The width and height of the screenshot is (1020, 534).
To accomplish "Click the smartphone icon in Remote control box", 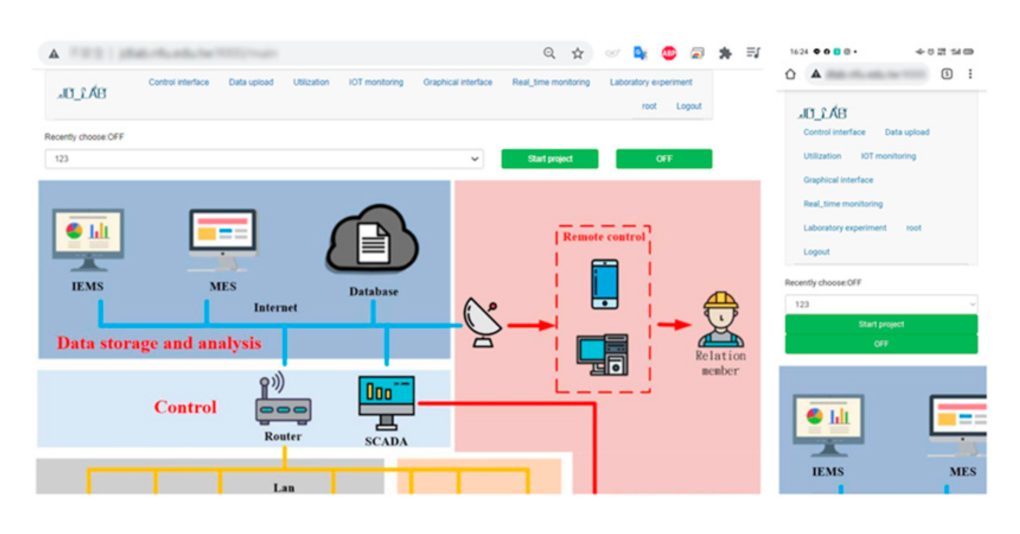I will (x=604, y=284).
